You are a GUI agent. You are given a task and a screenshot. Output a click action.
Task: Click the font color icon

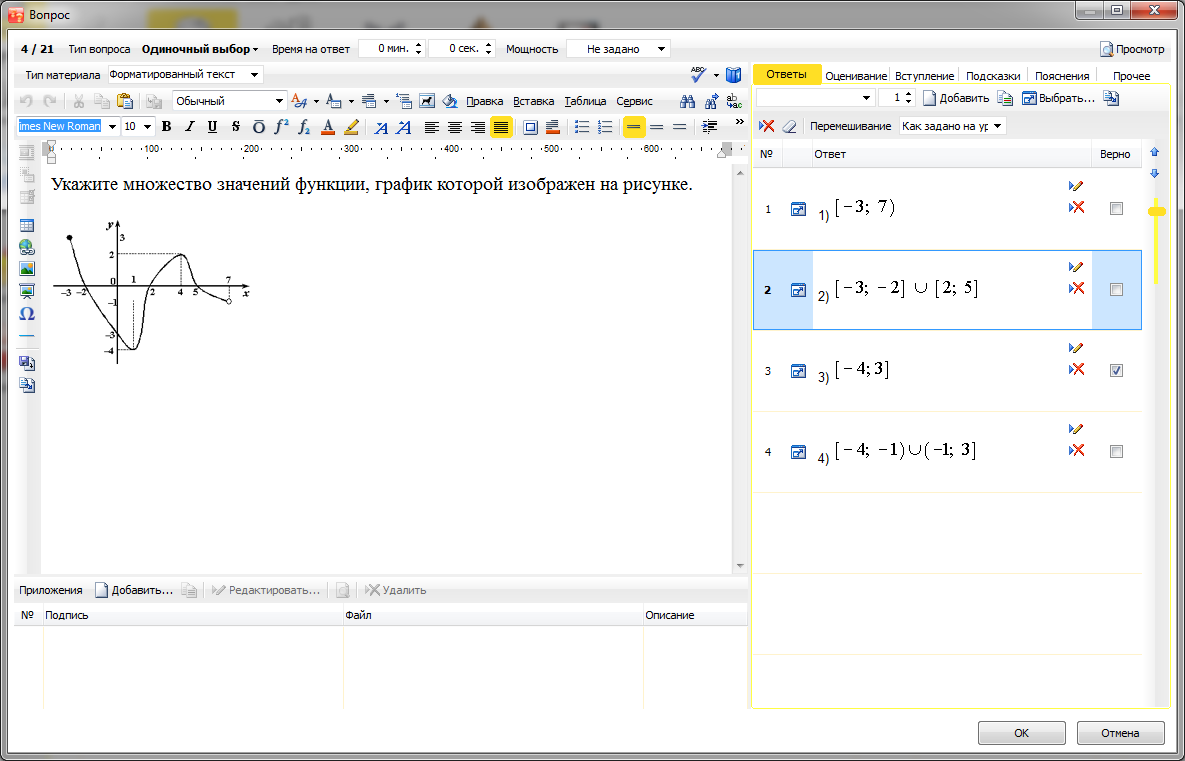(328, 127)
